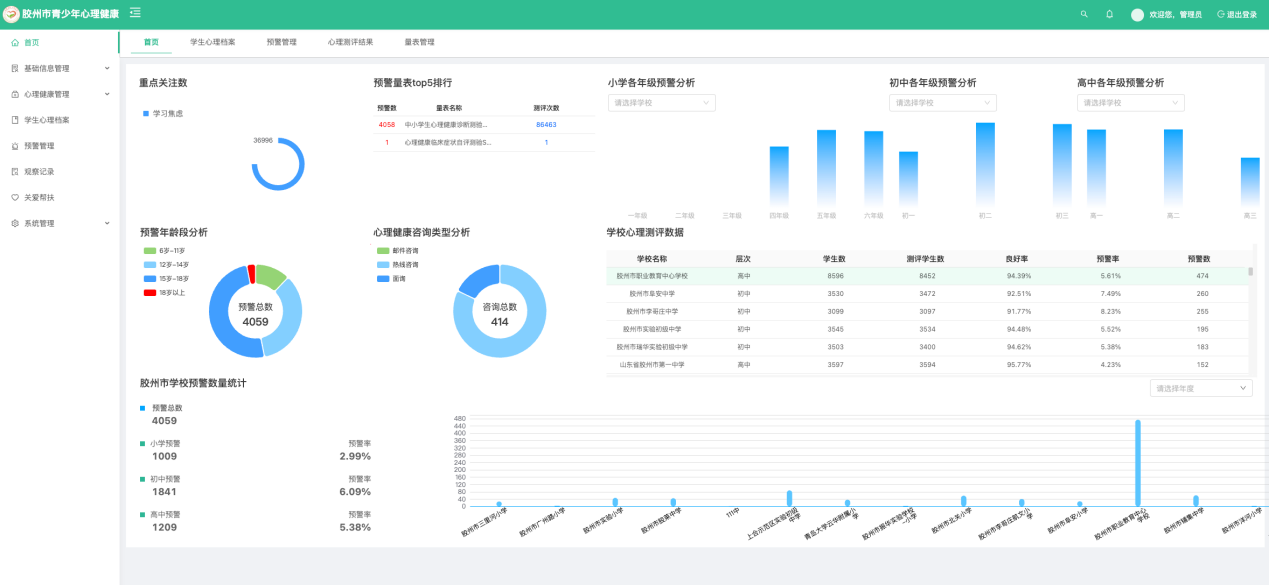Click the search magnifier icon in header
The height and width of the screenshot is (585, 1269).
tap(1084, 14)
